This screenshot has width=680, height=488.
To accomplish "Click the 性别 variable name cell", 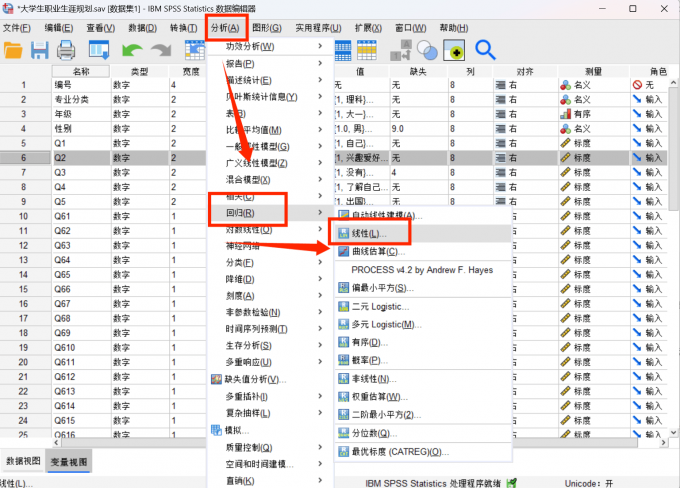I will (x=81, y=129).
